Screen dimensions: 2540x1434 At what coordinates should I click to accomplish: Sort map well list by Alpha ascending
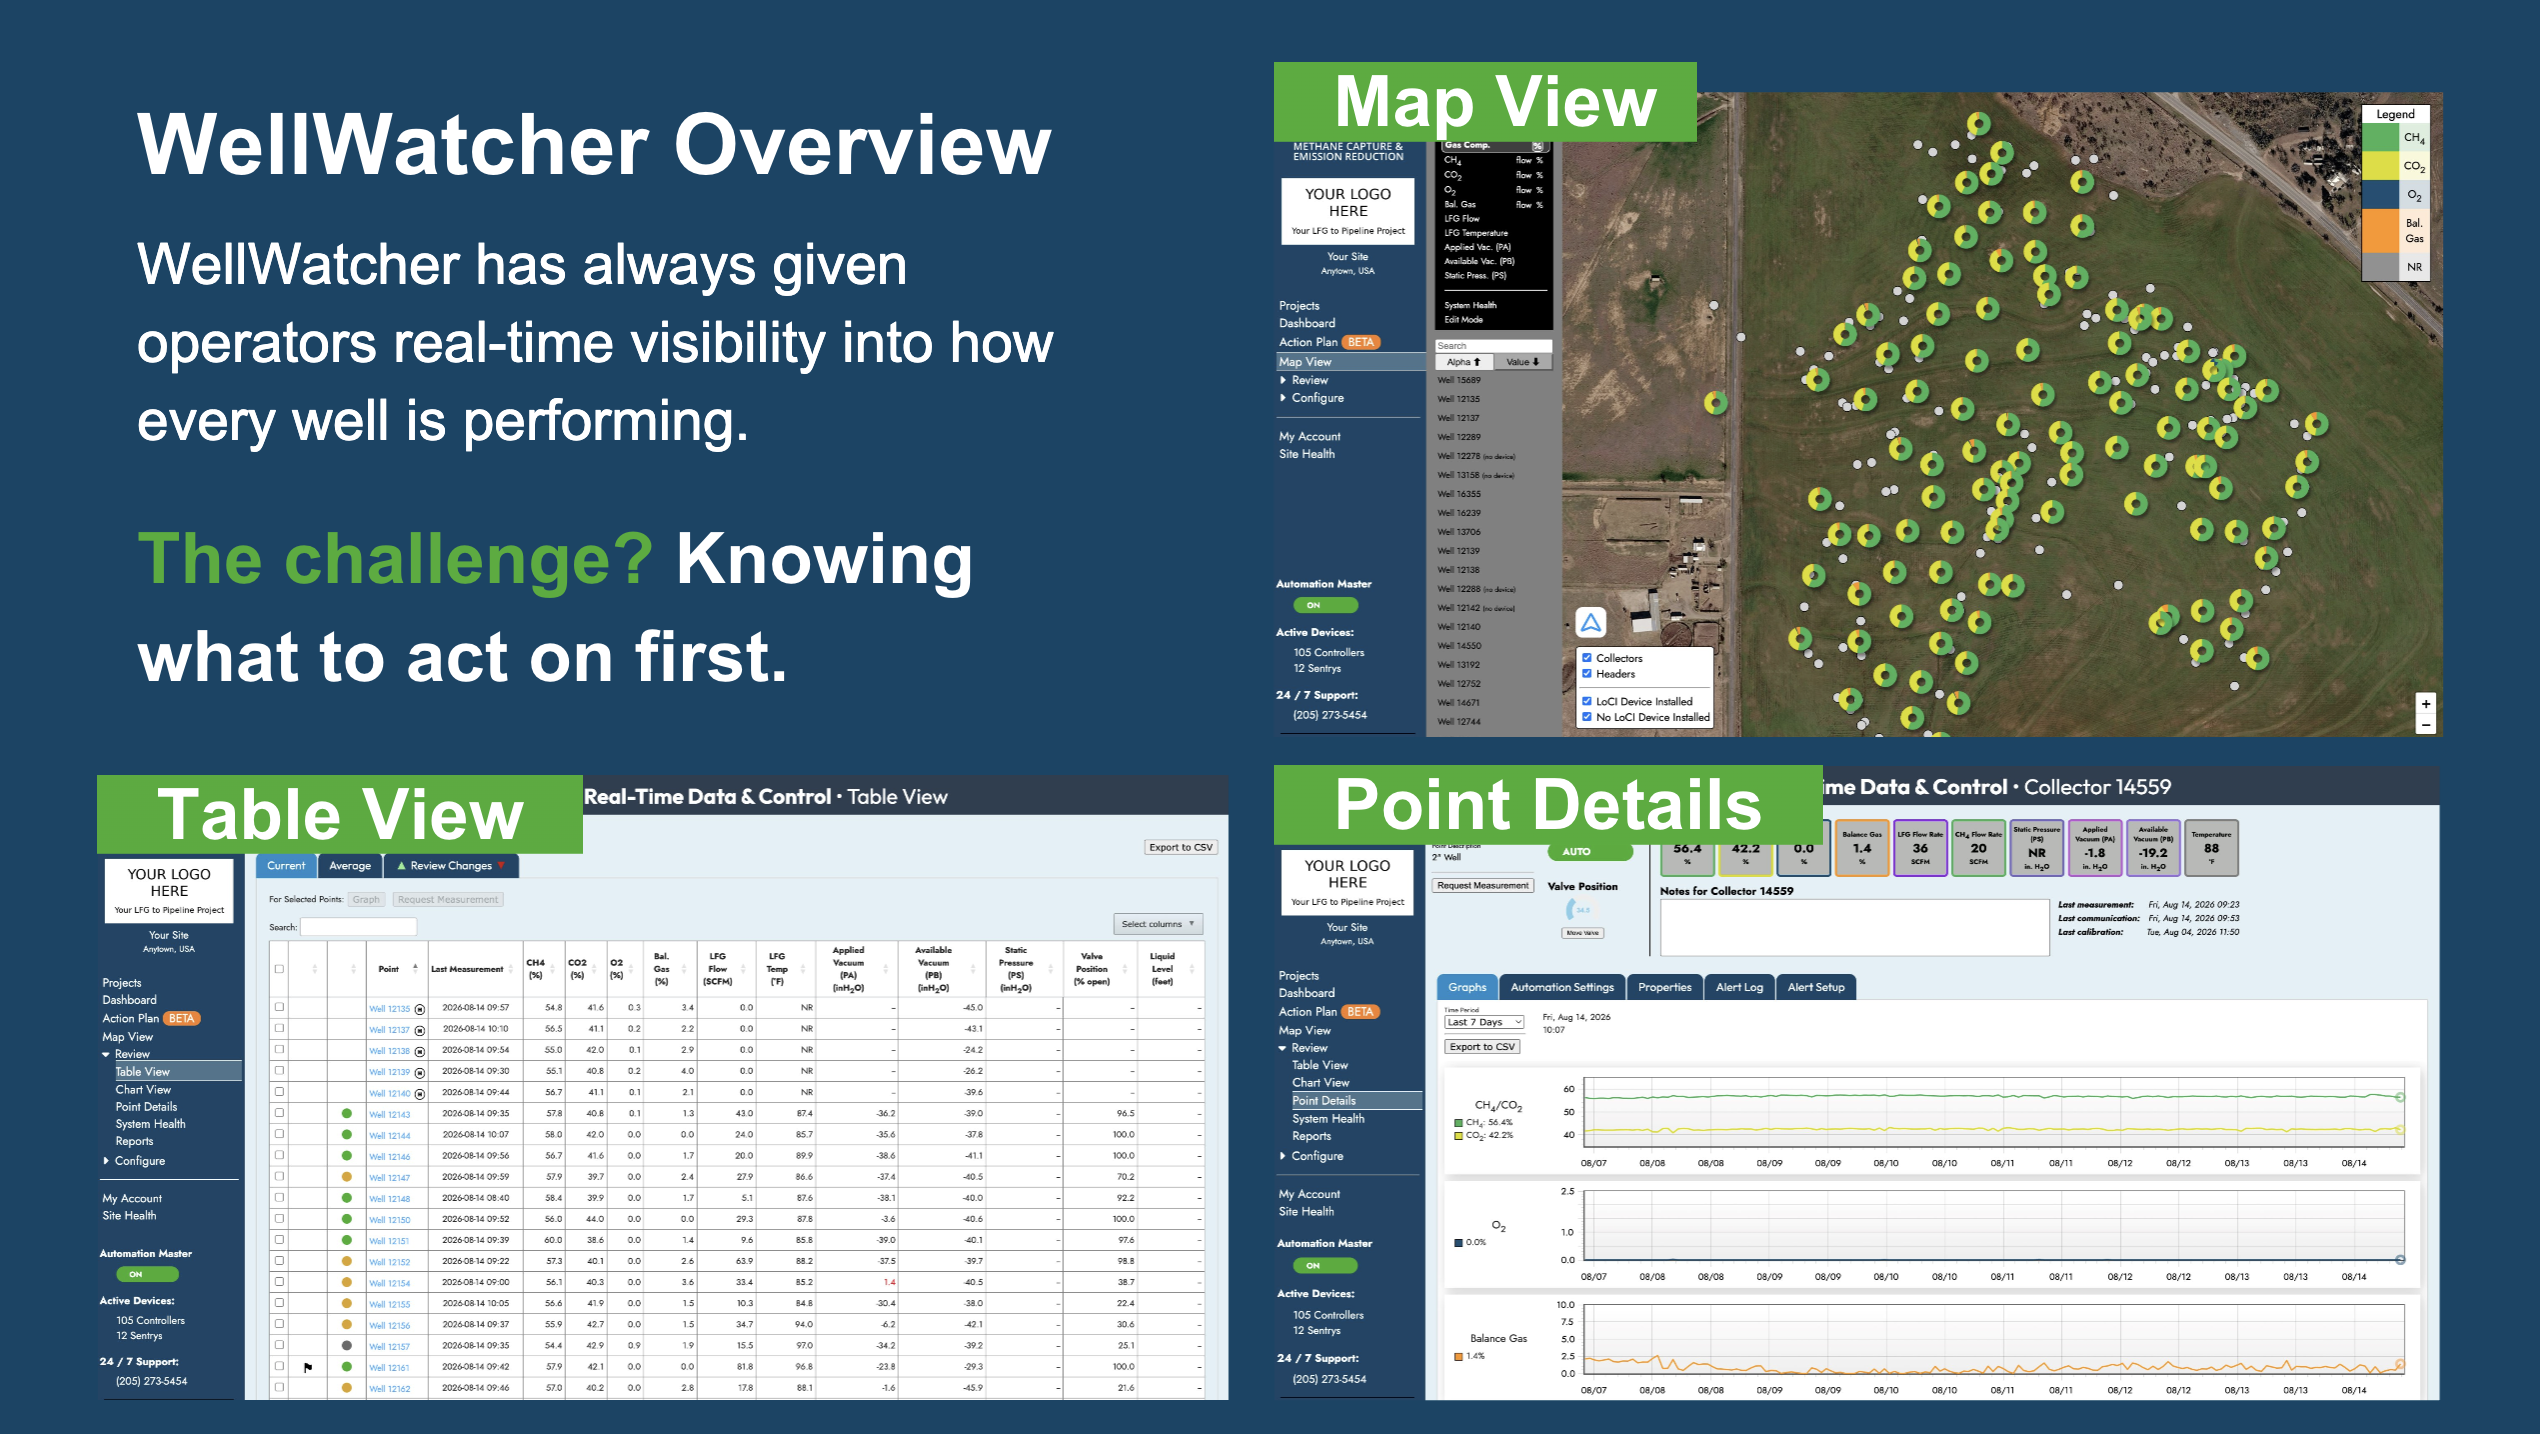(x=1463, y=362)
